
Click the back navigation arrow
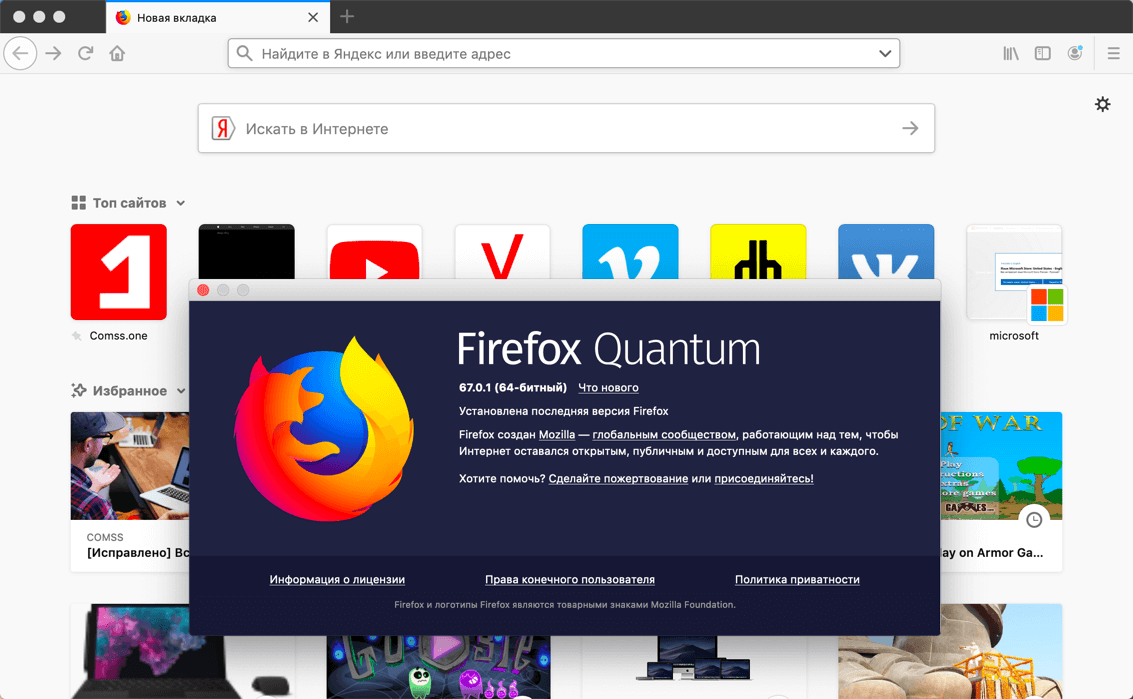point(20,53)
